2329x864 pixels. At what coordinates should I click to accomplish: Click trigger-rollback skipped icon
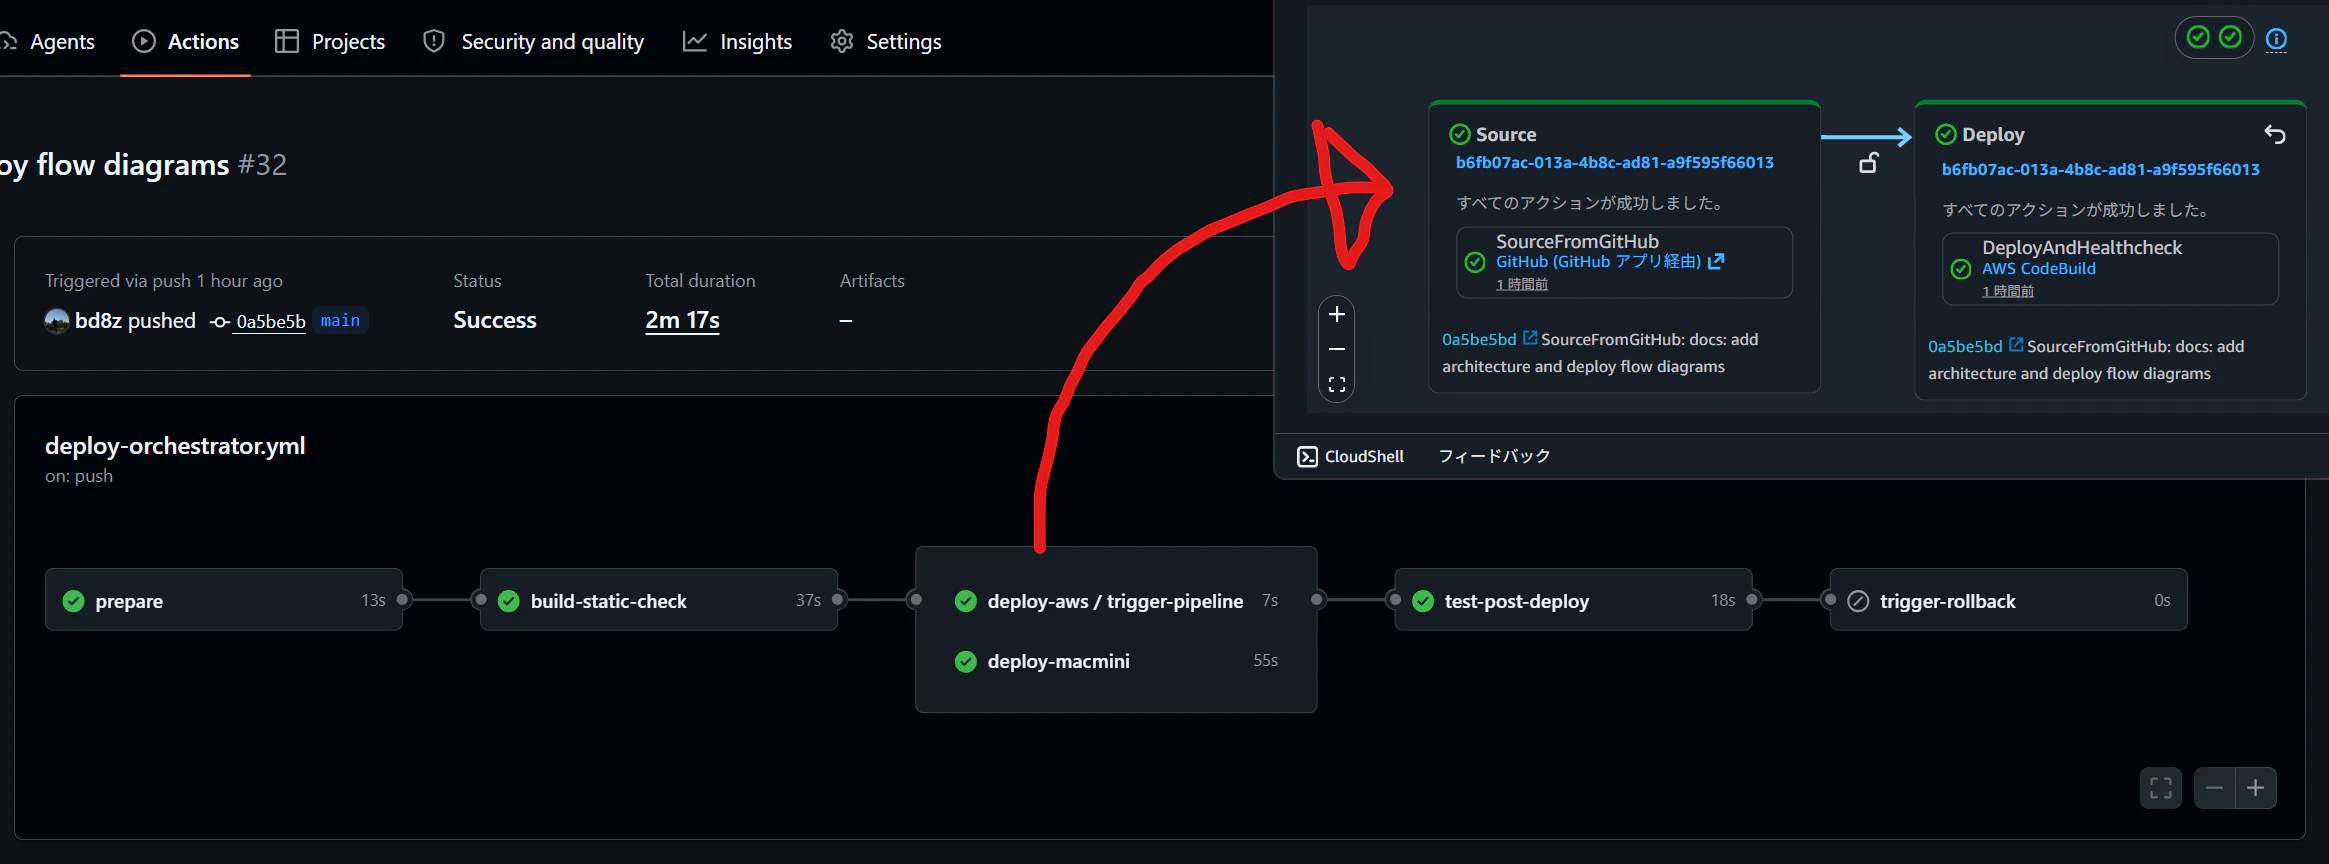point(1858,601)
